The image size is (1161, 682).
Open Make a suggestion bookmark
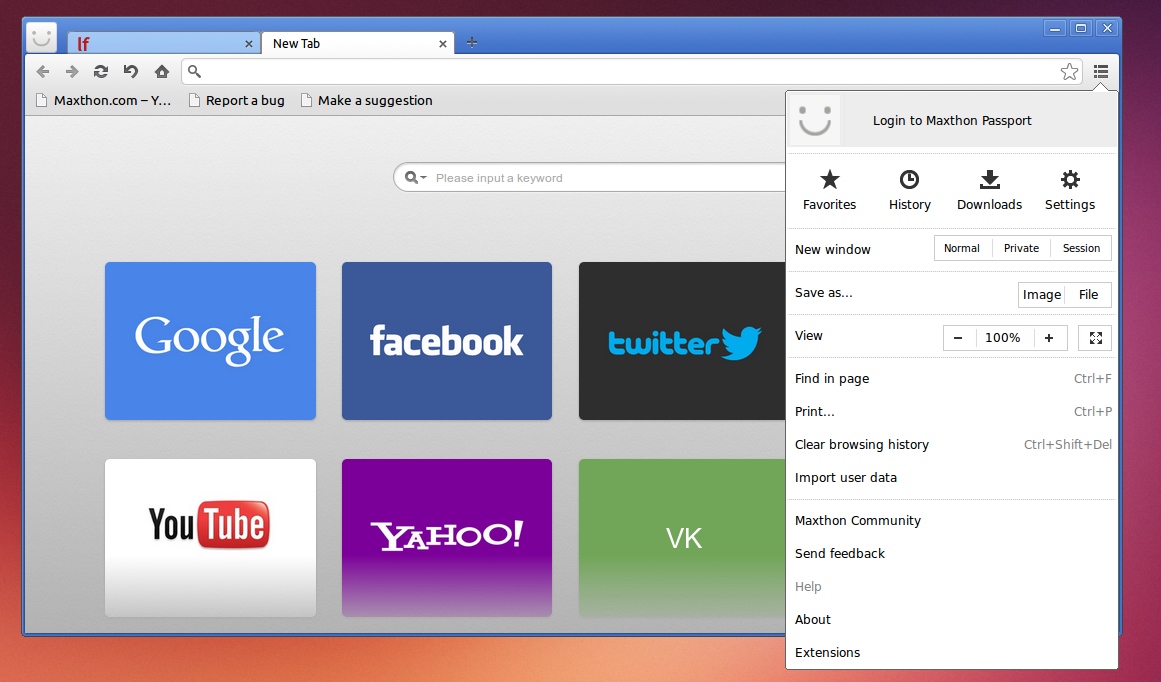pos(367,101)
